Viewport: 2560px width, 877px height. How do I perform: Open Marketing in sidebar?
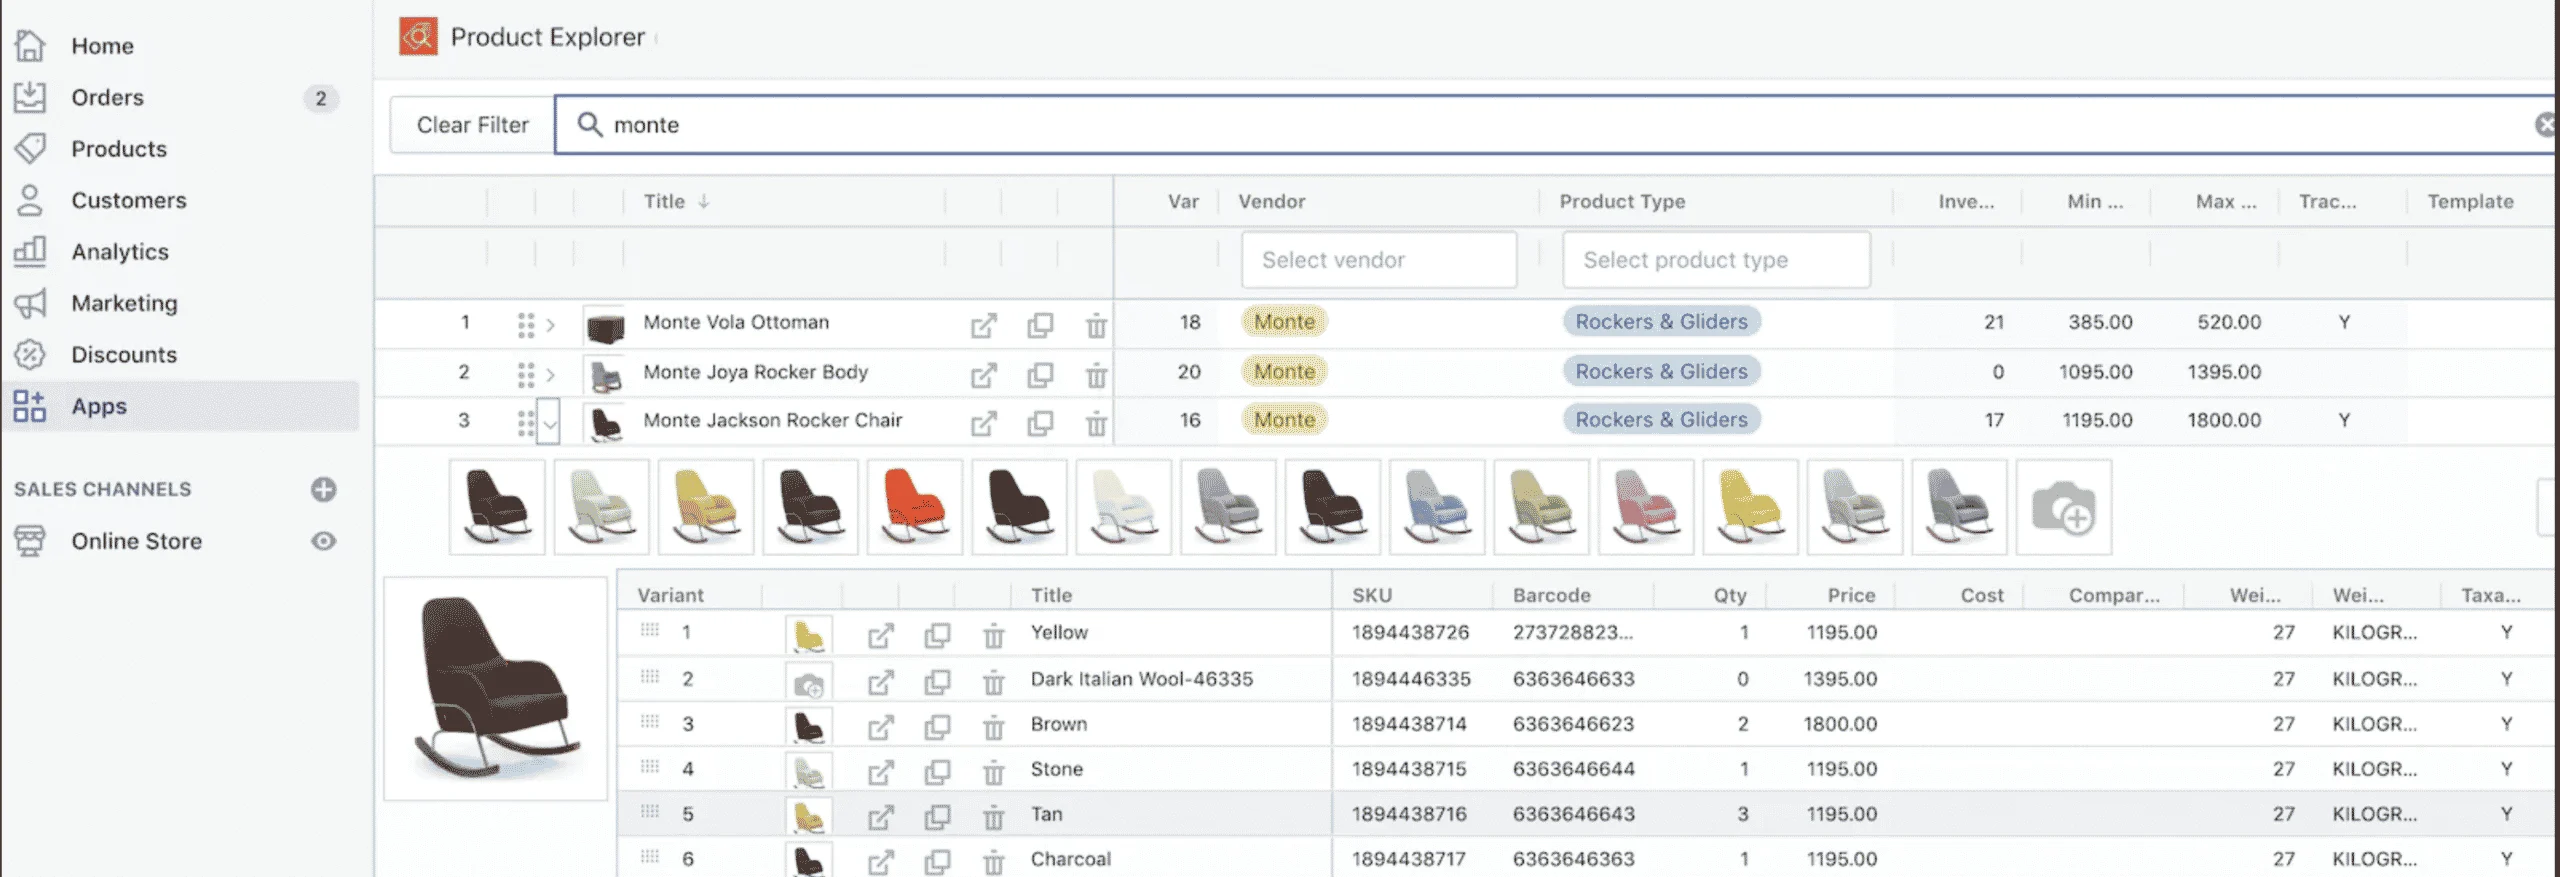coord(124,303)
